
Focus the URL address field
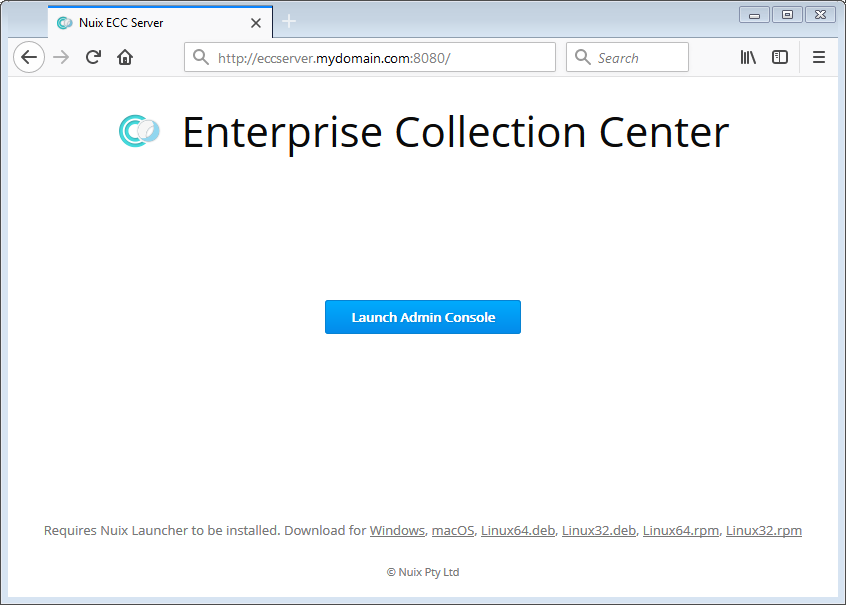pos(370,57)
